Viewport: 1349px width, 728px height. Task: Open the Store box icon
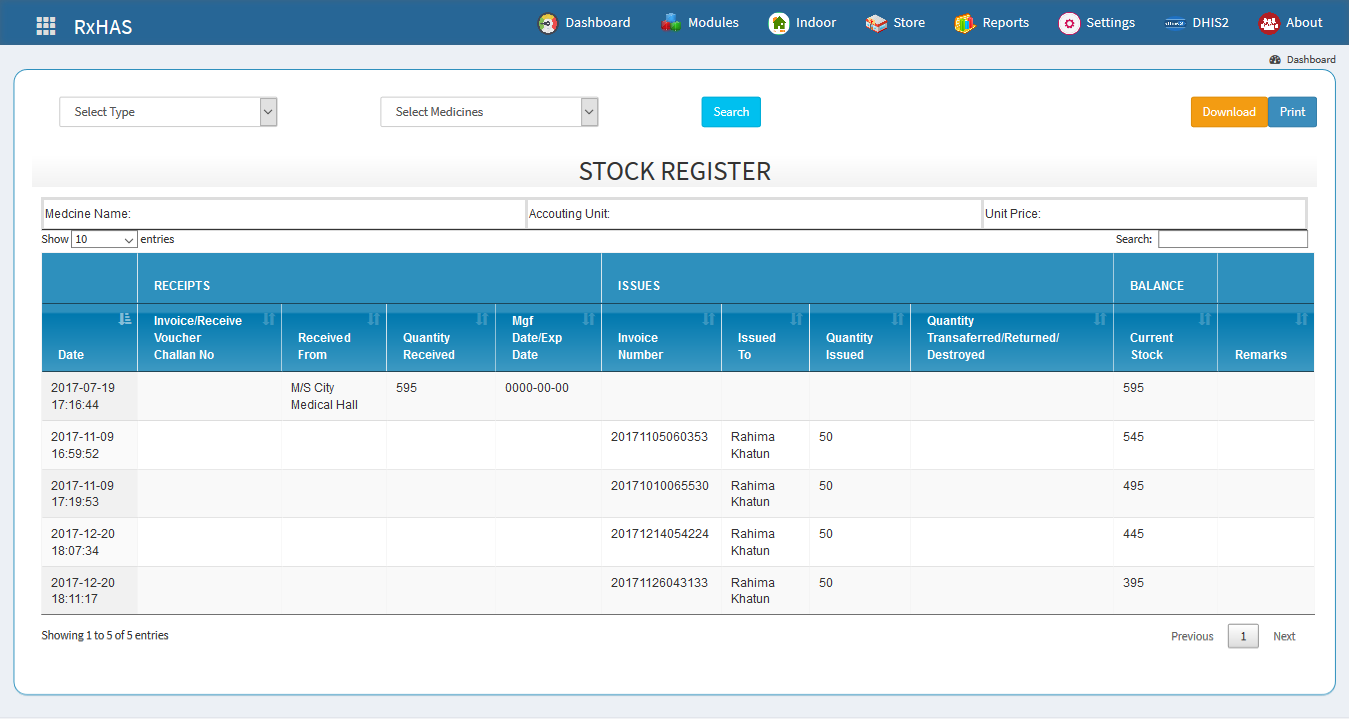[x=877, y=23]
